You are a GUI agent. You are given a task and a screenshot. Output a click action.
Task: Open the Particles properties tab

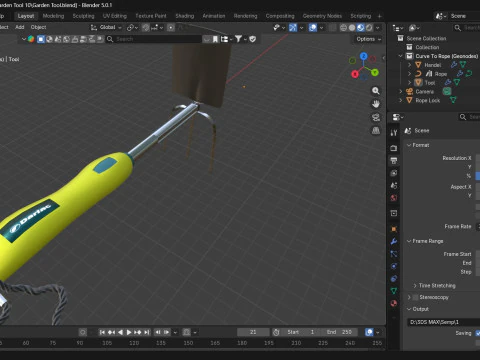tap(394, 254)
